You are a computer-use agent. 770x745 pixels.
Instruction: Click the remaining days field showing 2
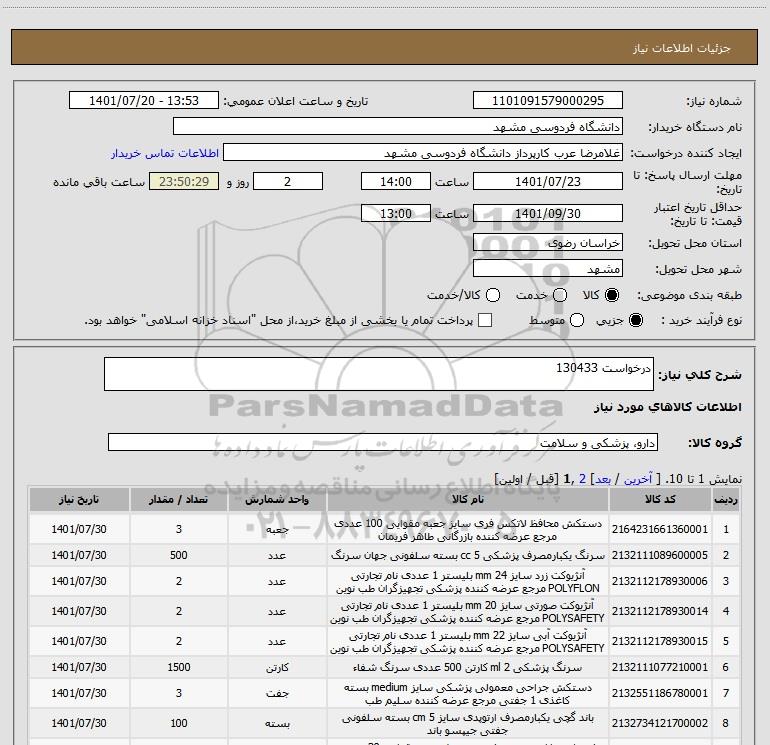click(x=288, y=181)
